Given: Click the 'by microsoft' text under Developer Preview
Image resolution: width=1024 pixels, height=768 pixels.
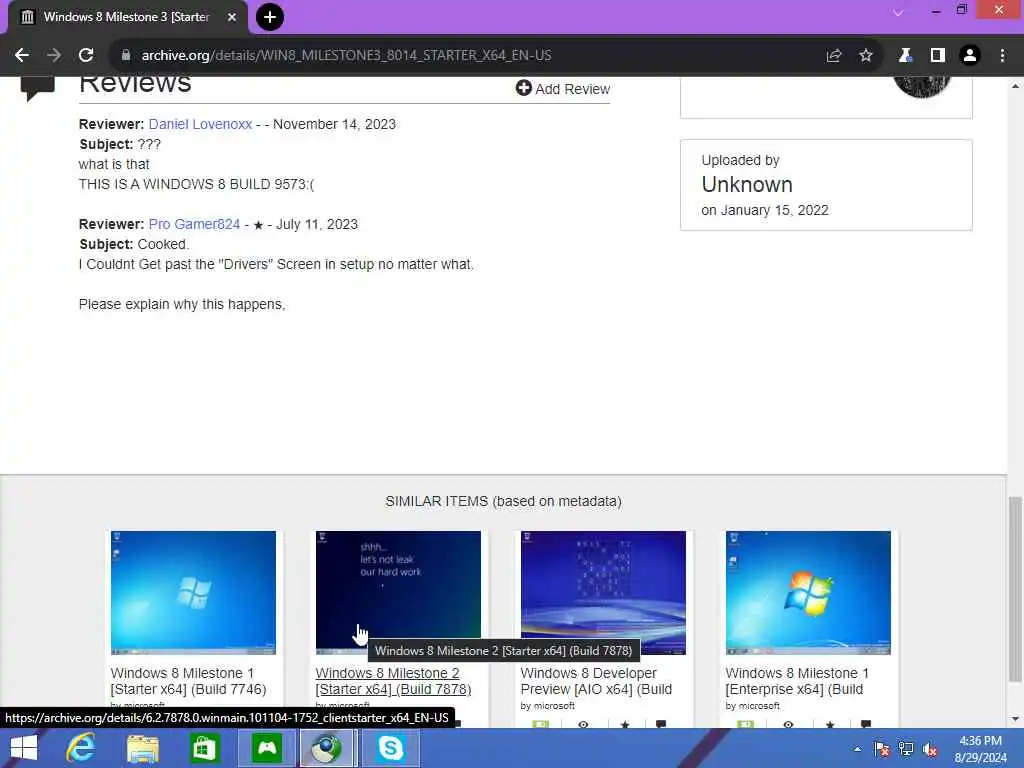Looking at the screenshot, I should click(547, 706).
